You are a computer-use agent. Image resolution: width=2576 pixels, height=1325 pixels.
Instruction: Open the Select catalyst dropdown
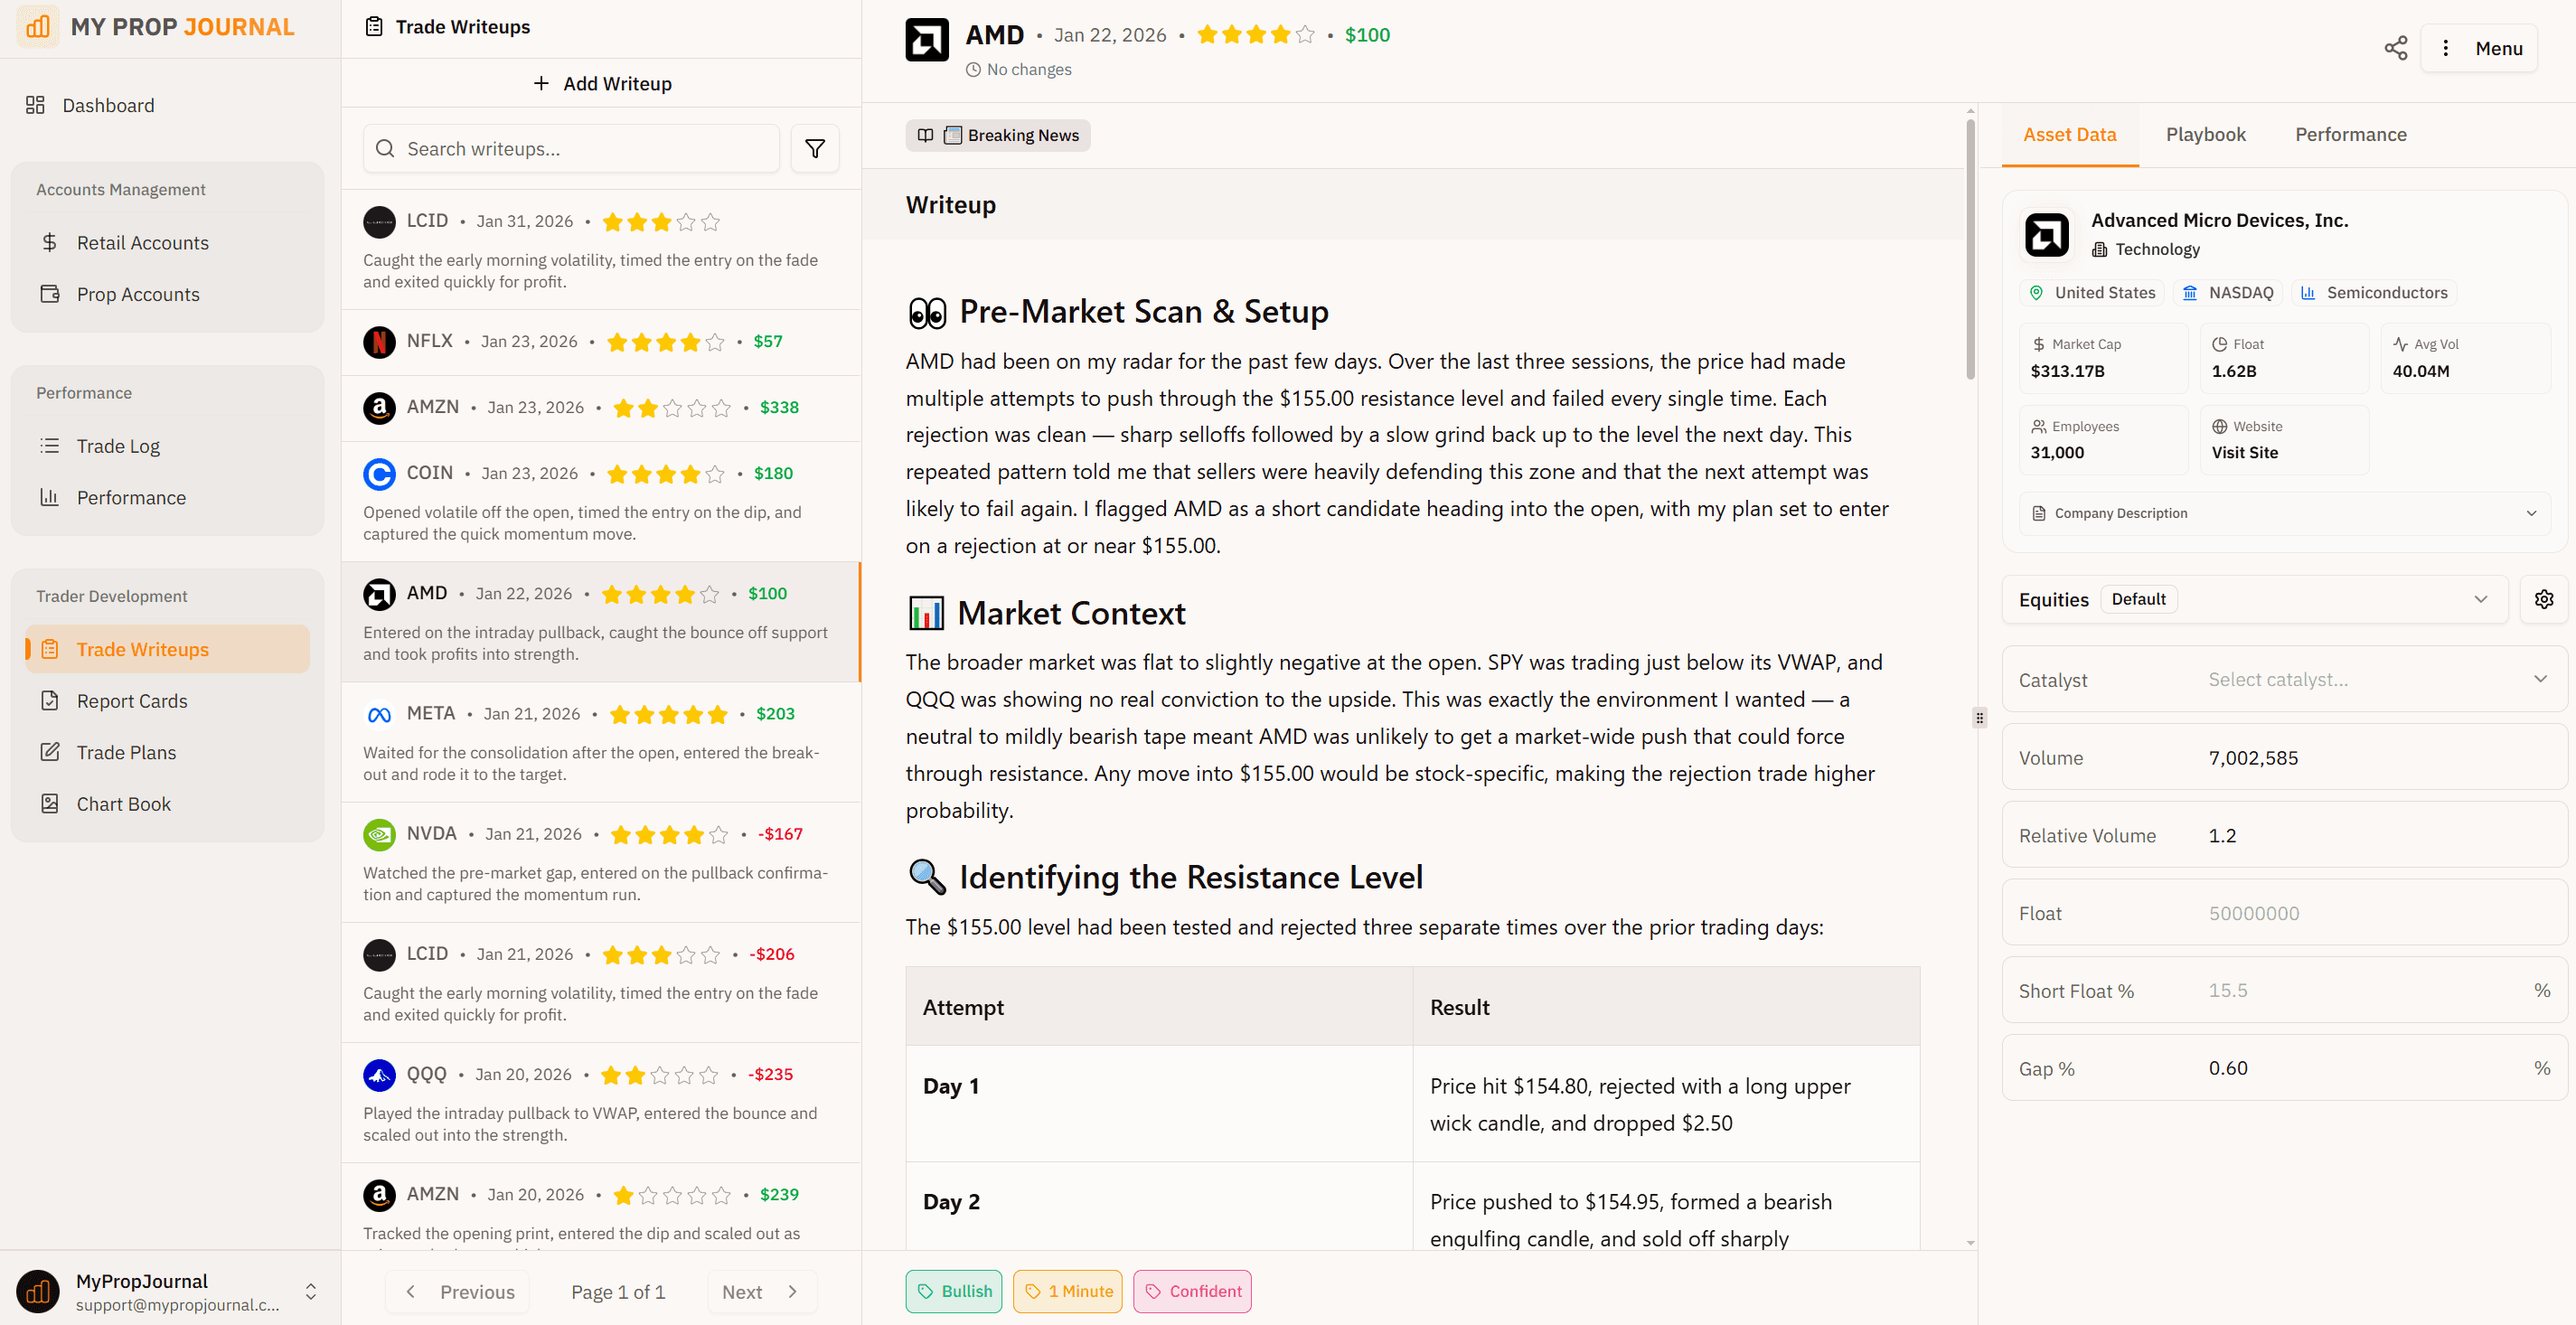tap(2379, 680)
